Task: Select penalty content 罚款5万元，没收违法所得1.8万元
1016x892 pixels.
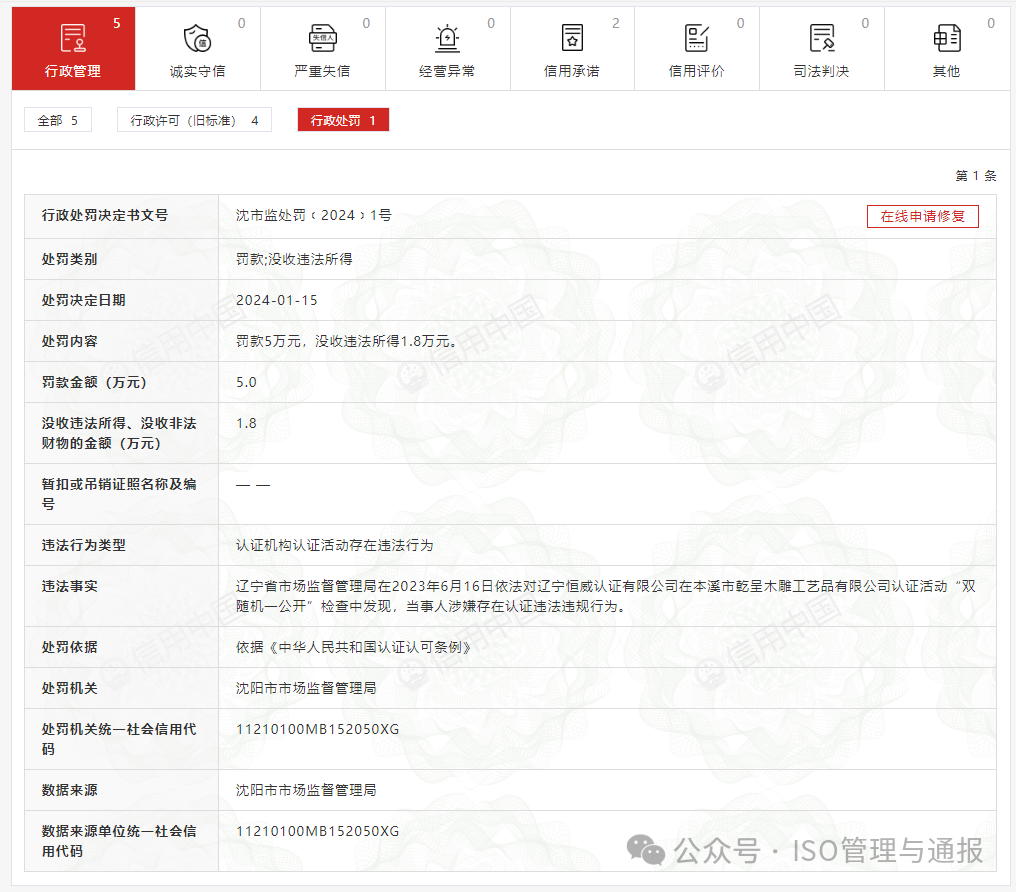Action: coord(346,341)
